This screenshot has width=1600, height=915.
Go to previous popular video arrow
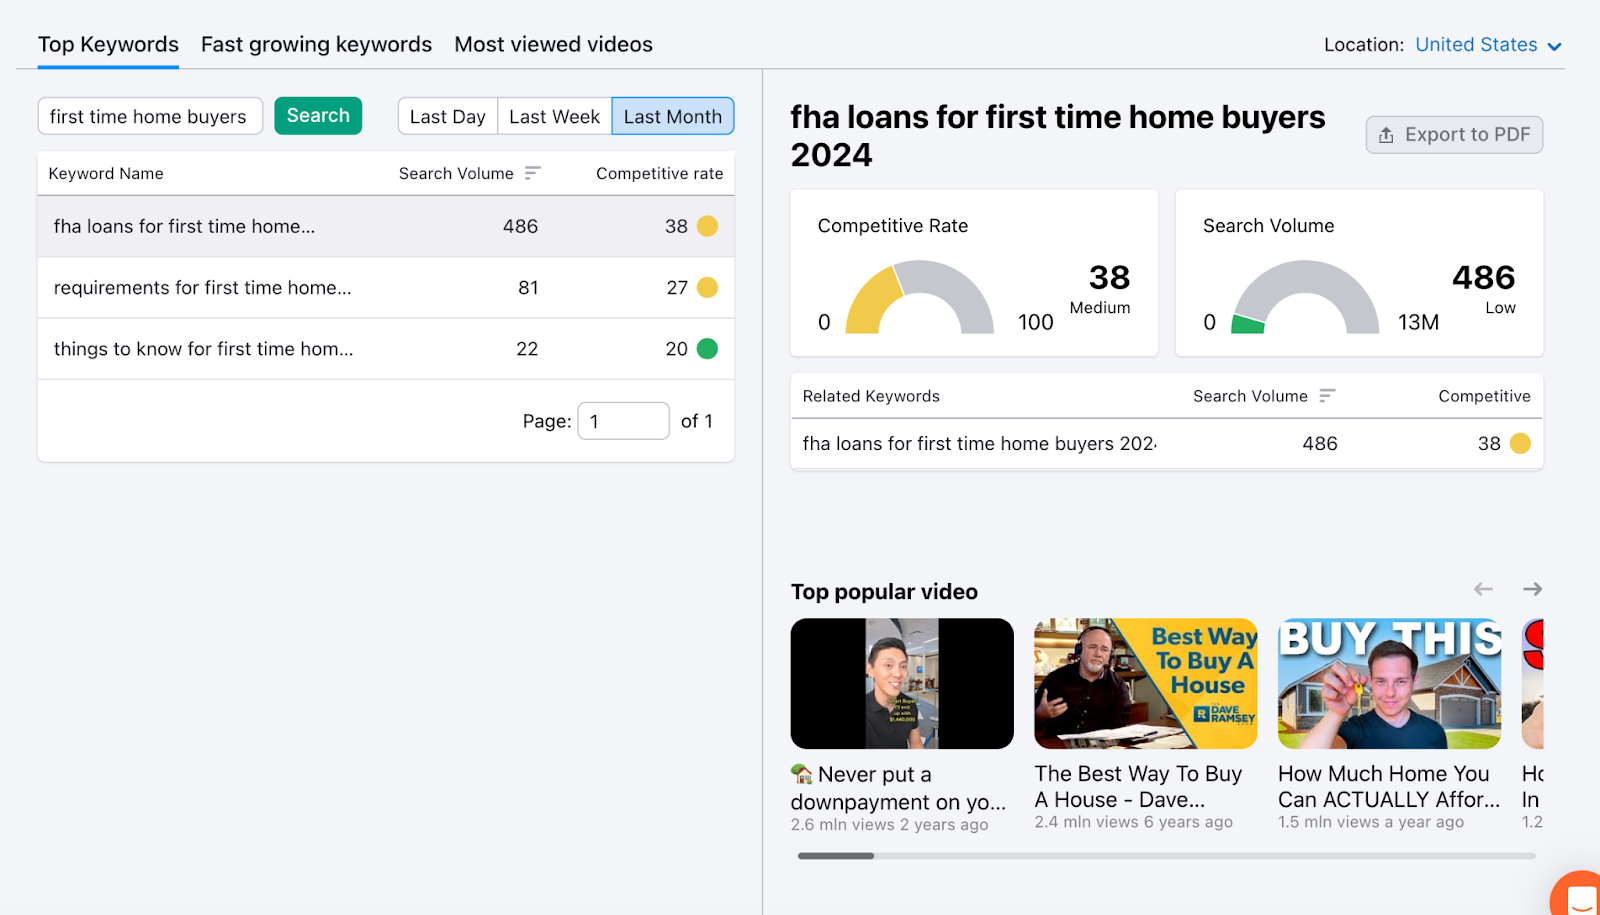[1483, 589]
